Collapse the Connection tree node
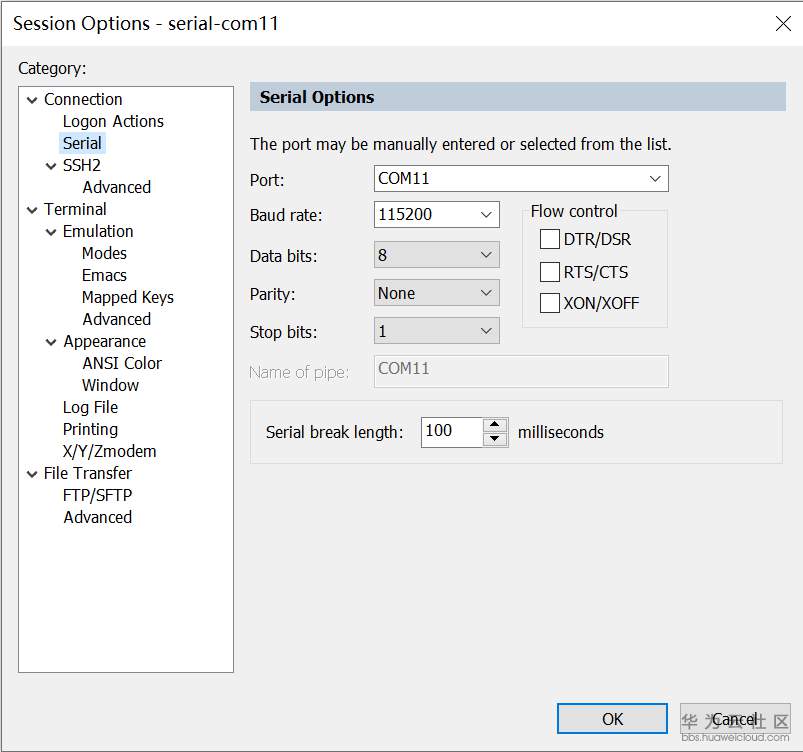803x752 pixels. (x=32, y=100)
